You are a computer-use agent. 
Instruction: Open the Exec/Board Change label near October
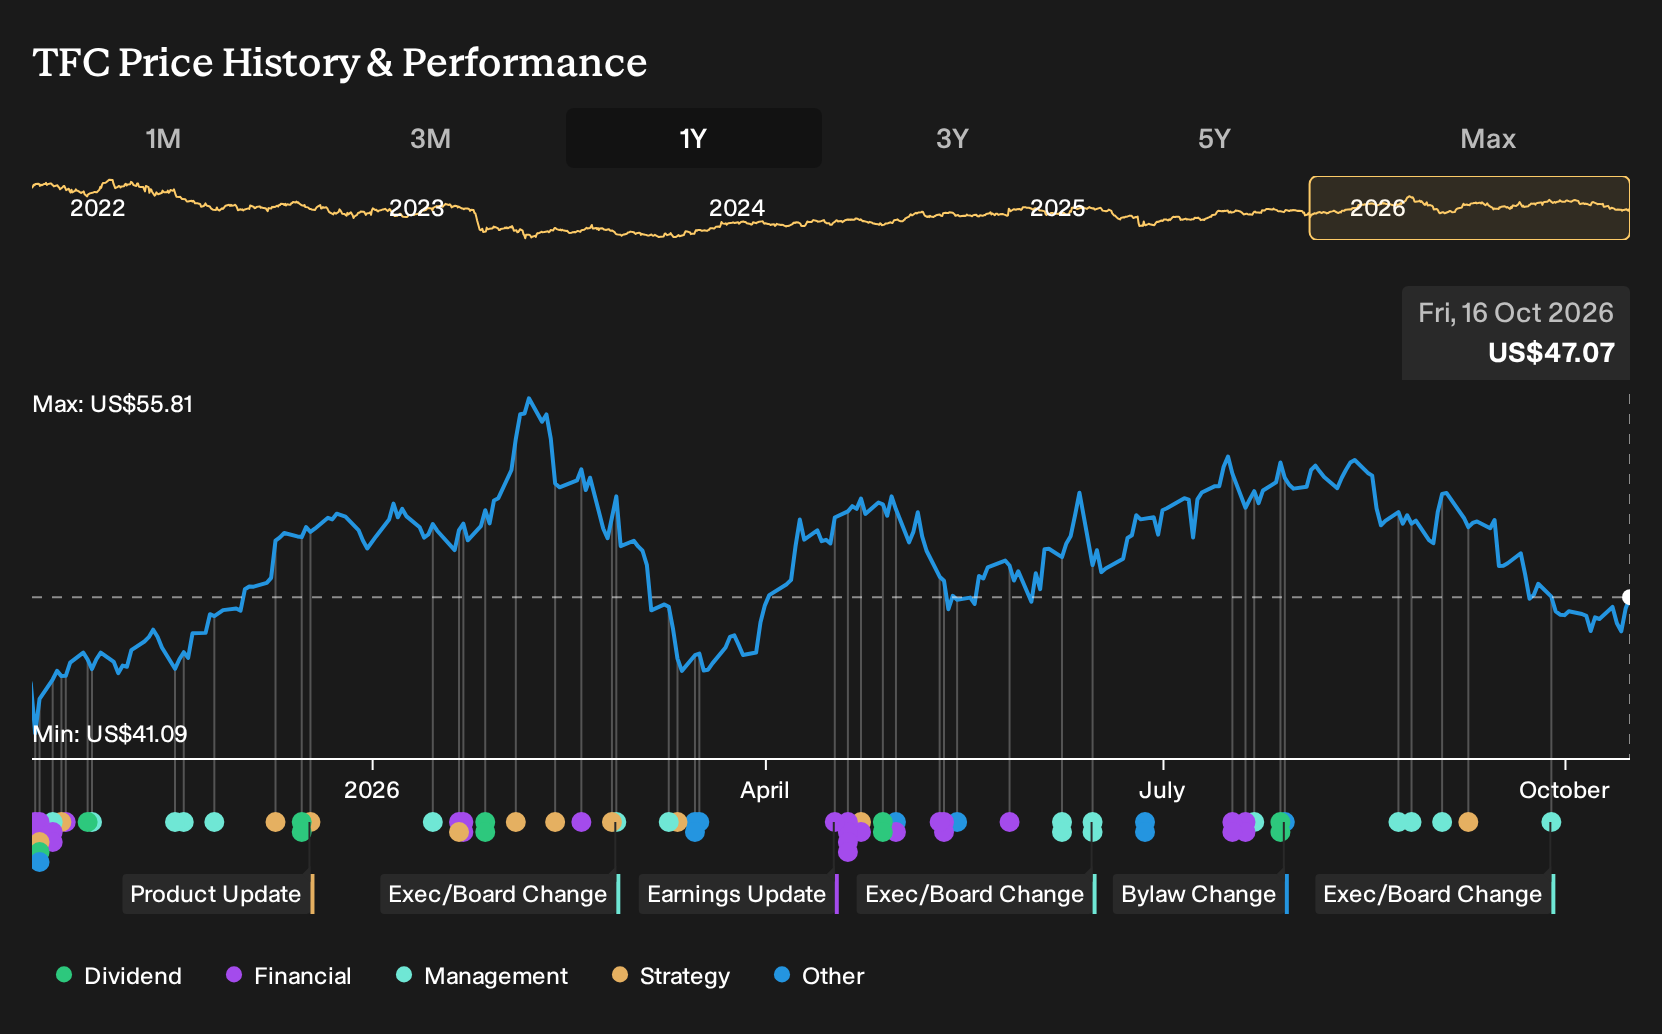pyautogui.click(x=1435, y=894)
